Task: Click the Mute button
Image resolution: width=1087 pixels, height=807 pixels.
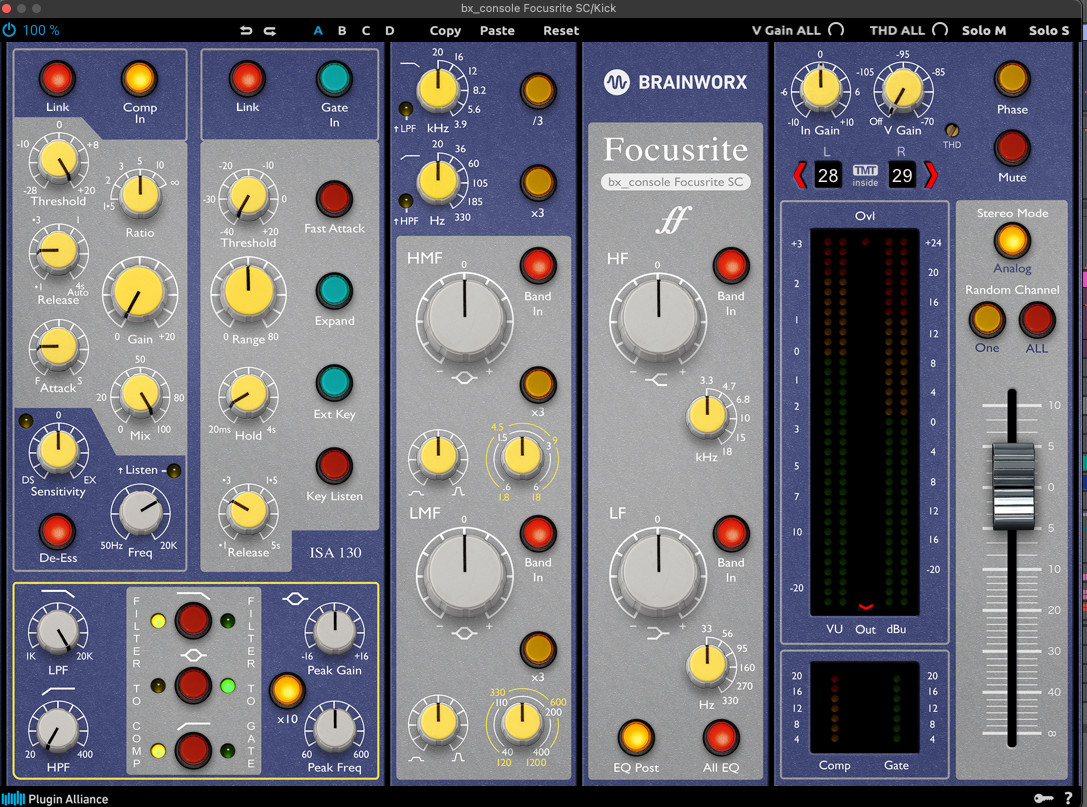Action: point(1012,147)
